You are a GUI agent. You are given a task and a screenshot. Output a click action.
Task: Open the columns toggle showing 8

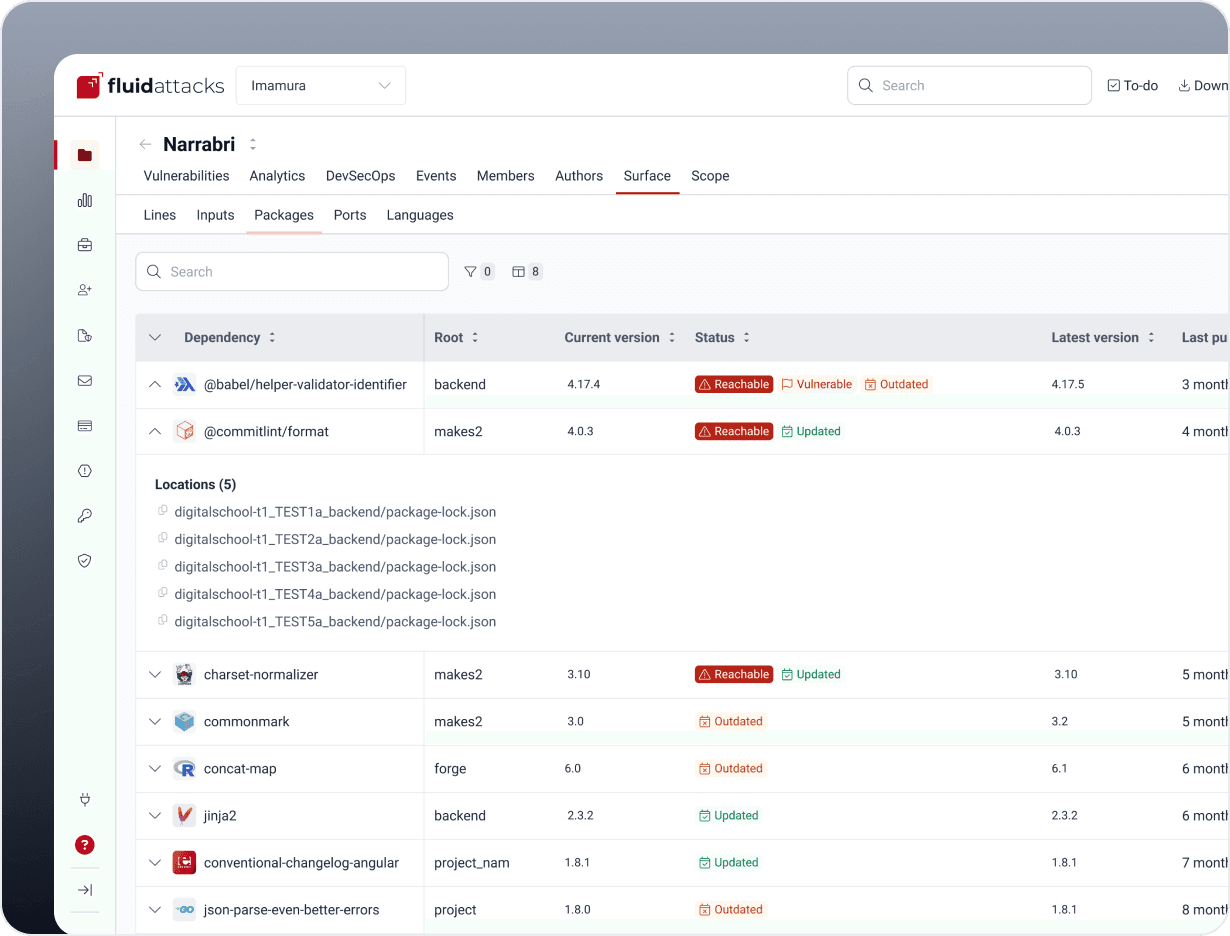pos(527,272)
